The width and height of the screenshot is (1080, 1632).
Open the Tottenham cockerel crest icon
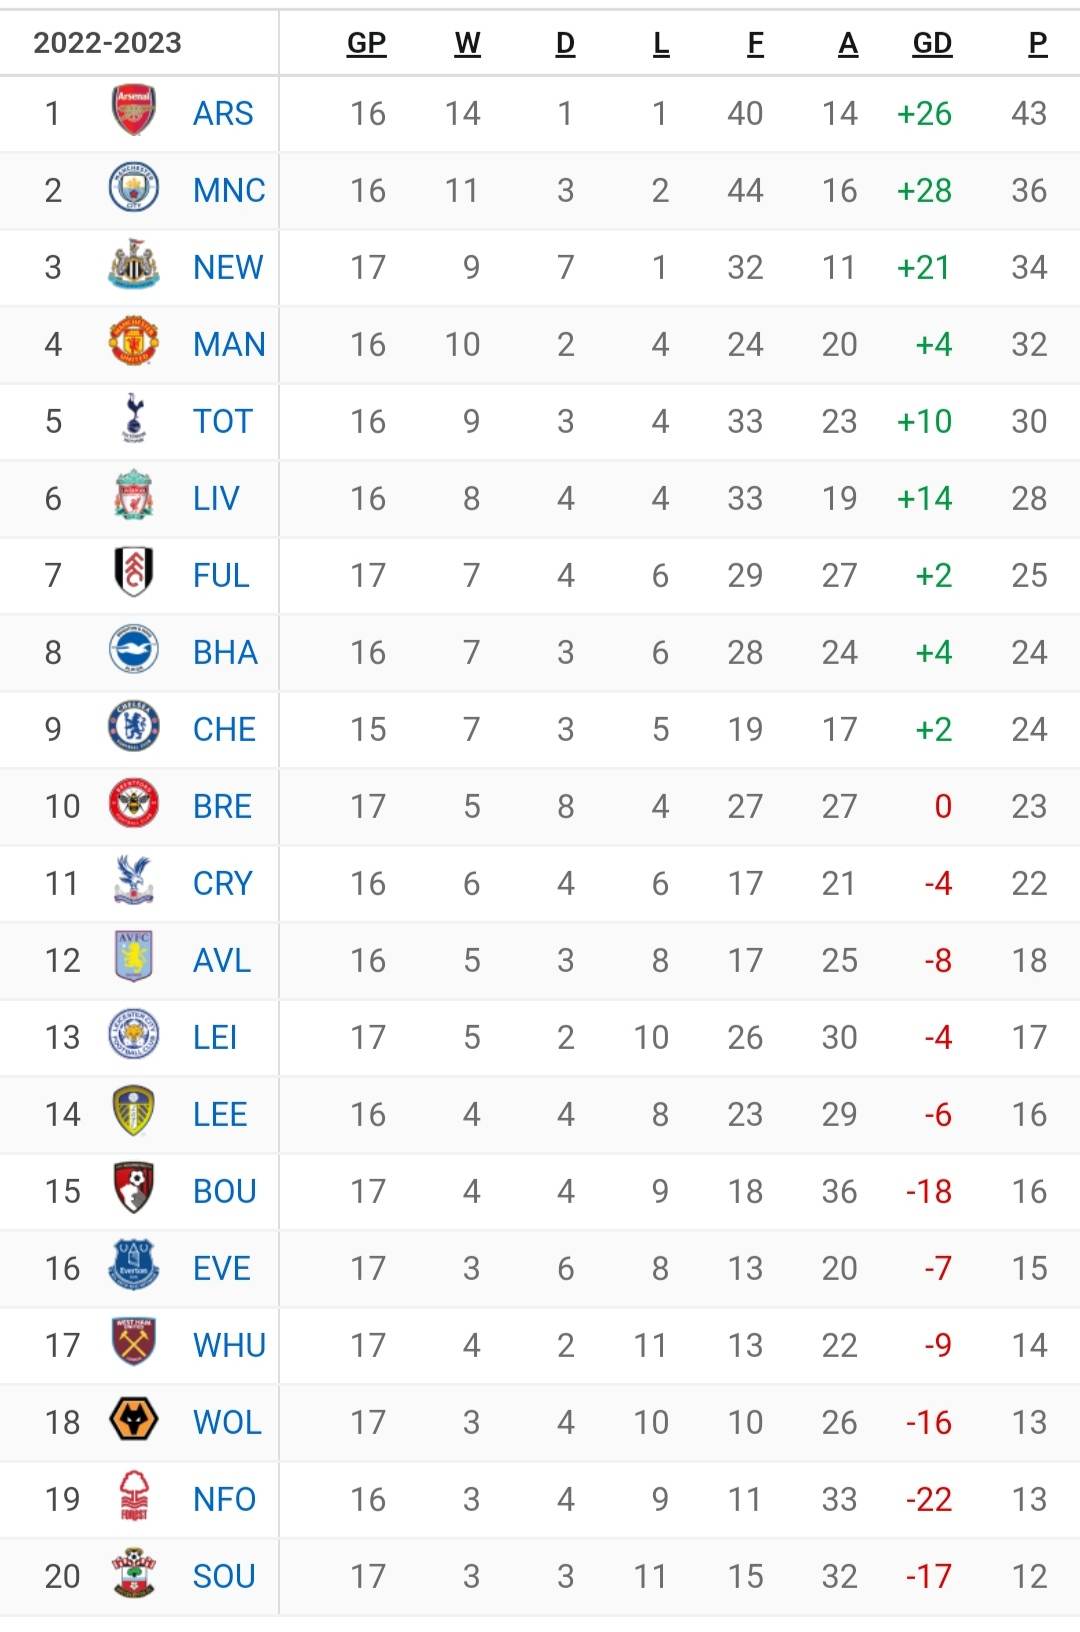134,419
